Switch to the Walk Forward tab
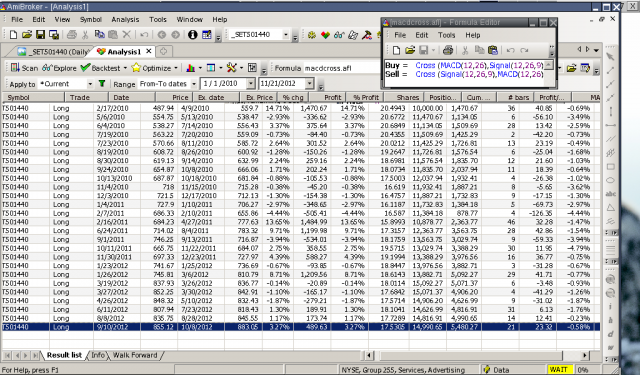Image resolution: width=640 pixels, height=375 pixels. tap(135, 355)
